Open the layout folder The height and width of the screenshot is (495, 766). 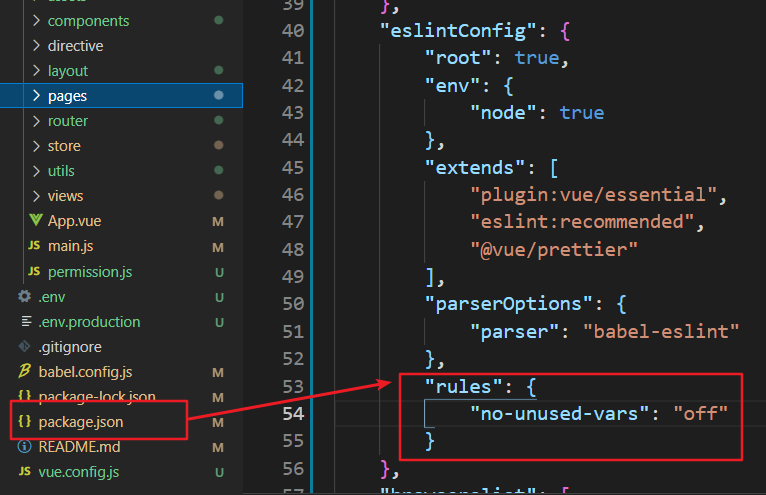(x=67, y=71)
